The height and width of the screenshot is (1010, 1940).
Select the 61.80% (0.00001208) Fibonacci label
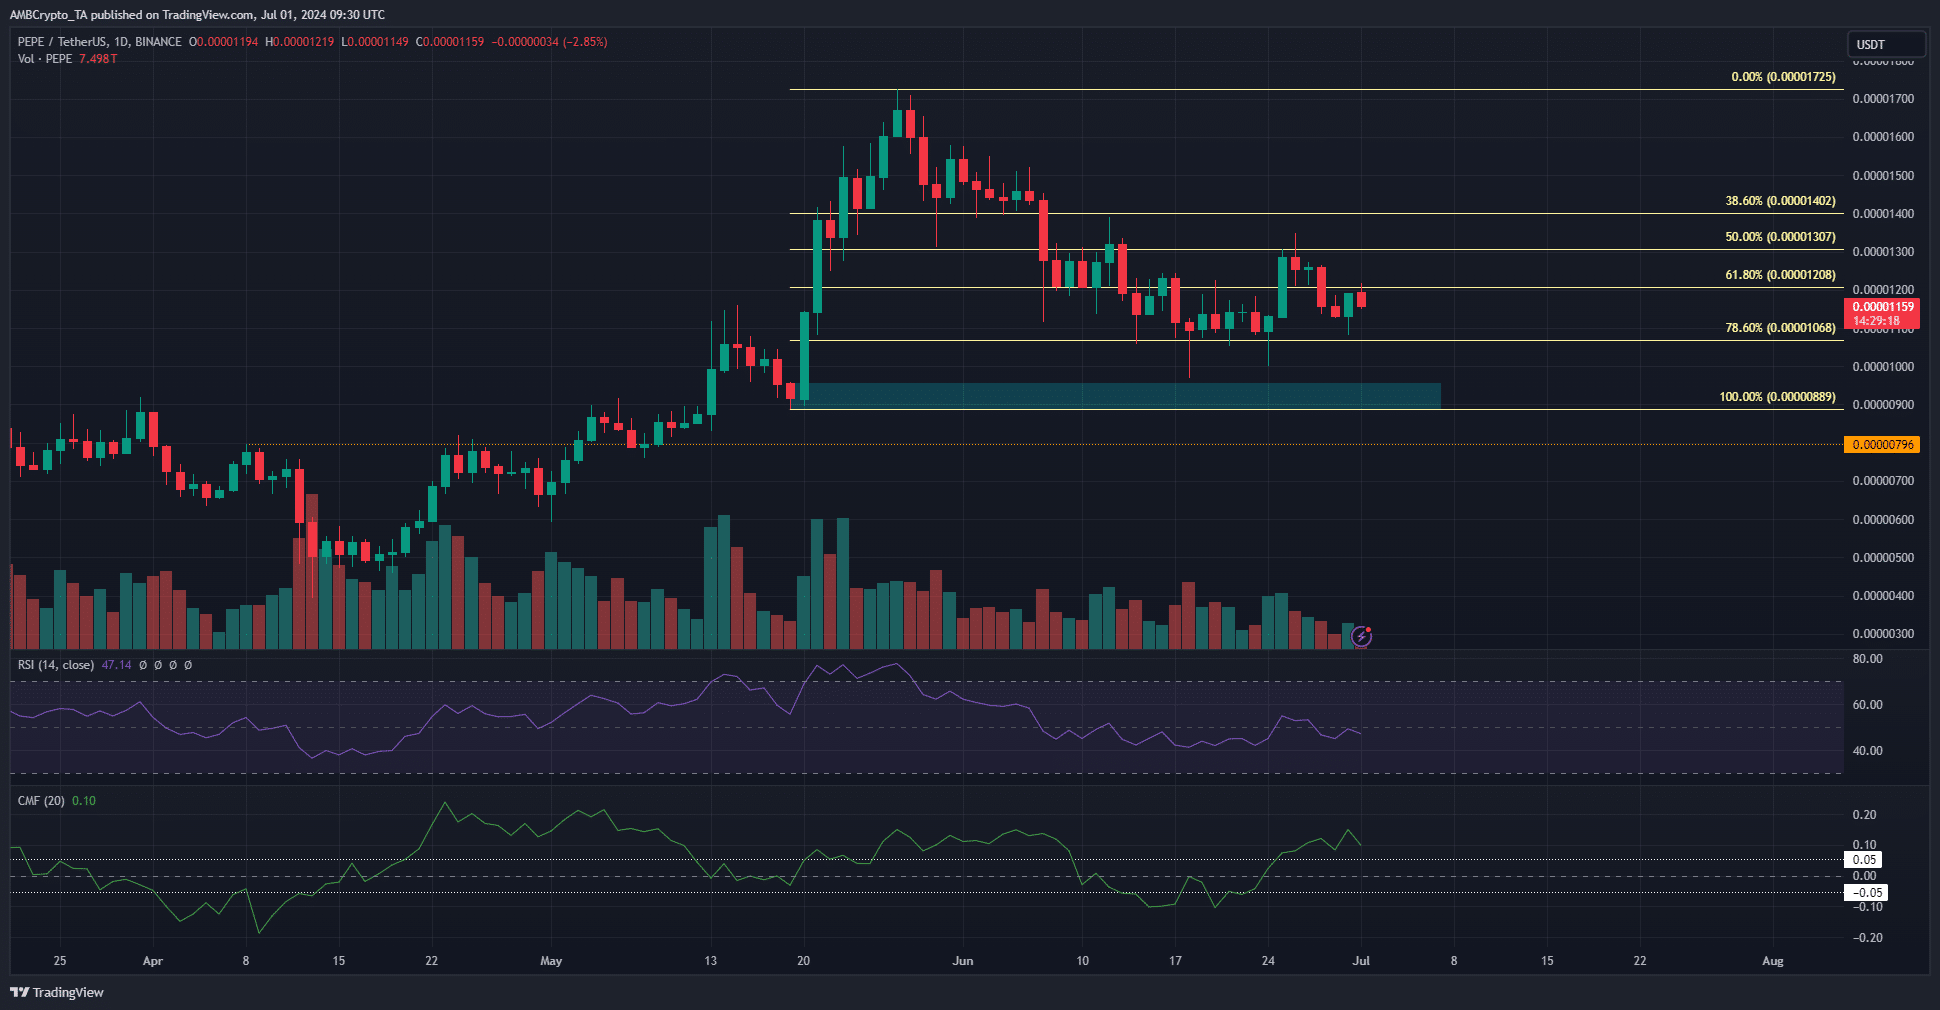[1780, 275]
